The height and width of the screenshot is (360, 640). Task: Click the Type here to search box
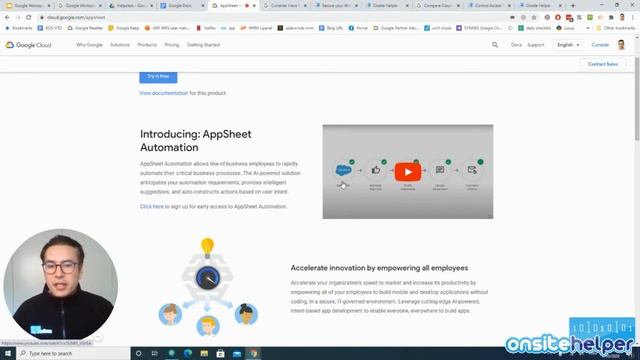(x=73, y=353)
